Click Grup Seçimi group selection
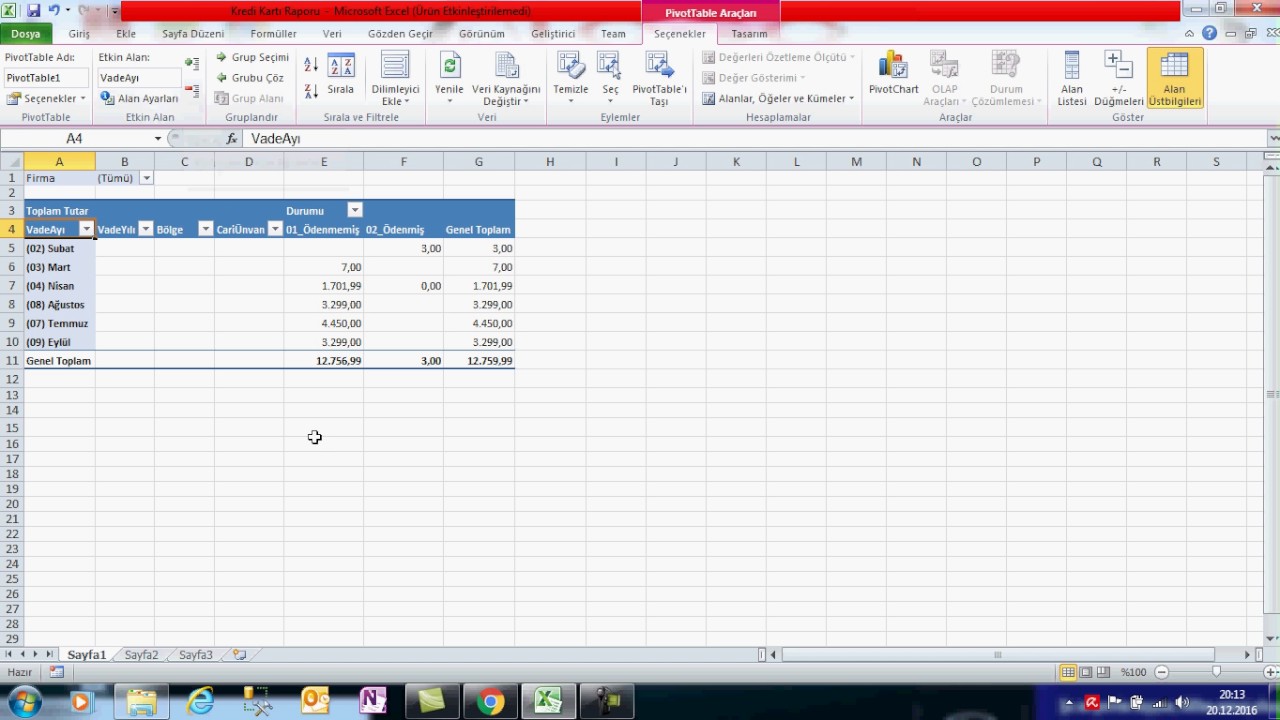Screen dimensions: 1280x720 [252, 57]
